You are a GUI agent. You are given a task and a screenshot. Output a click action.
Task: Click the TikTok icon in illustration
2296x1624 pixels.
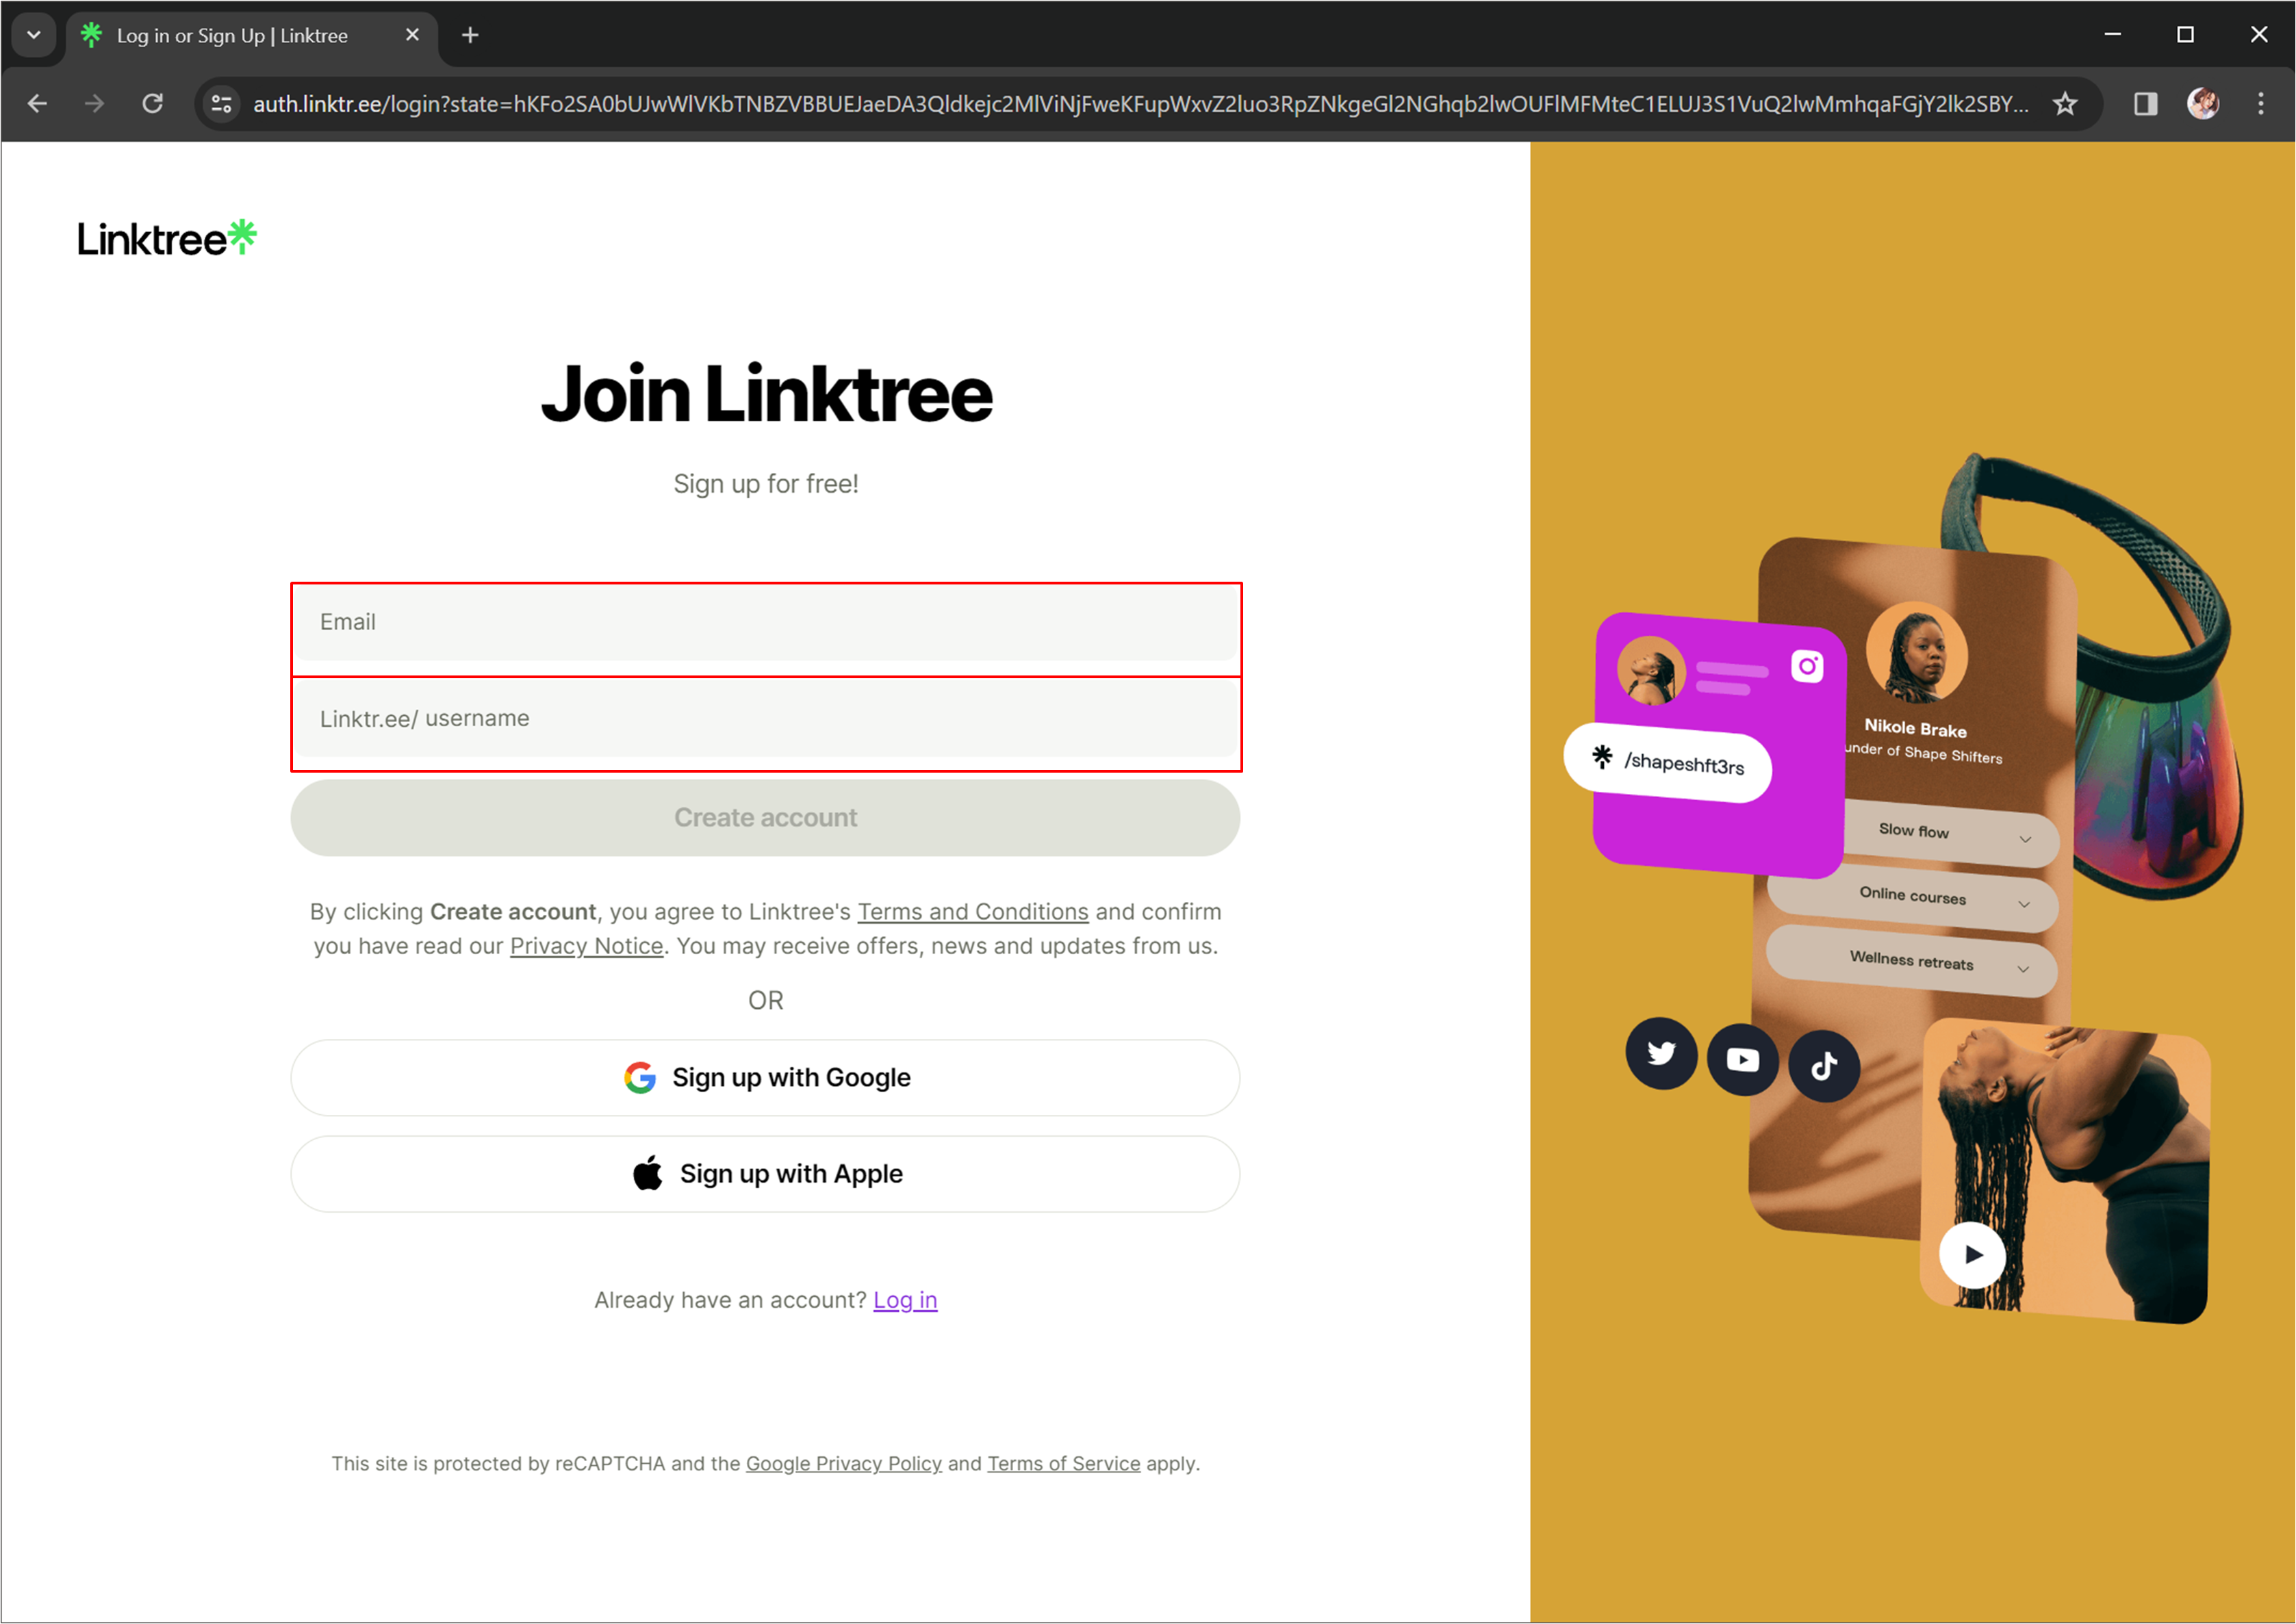(x=1824, y=1066)
